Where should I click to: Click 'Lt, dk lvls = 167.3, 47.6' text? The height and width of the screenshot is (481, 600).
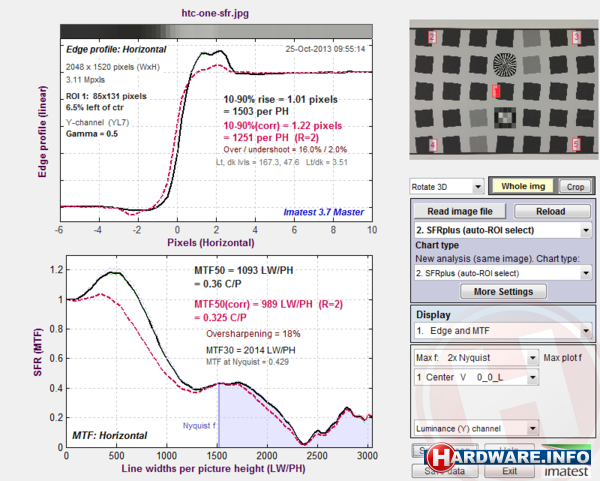coord(258,162)
